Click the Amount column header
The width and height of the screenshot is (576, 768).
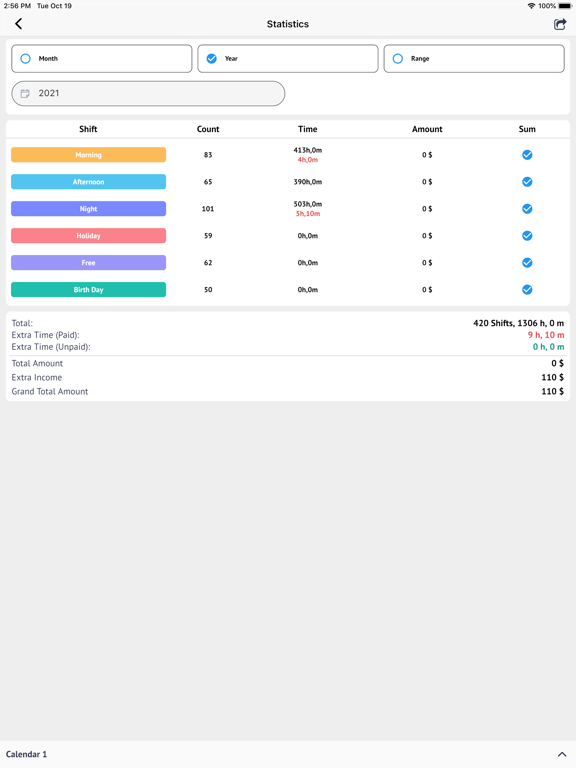[427, 129]
